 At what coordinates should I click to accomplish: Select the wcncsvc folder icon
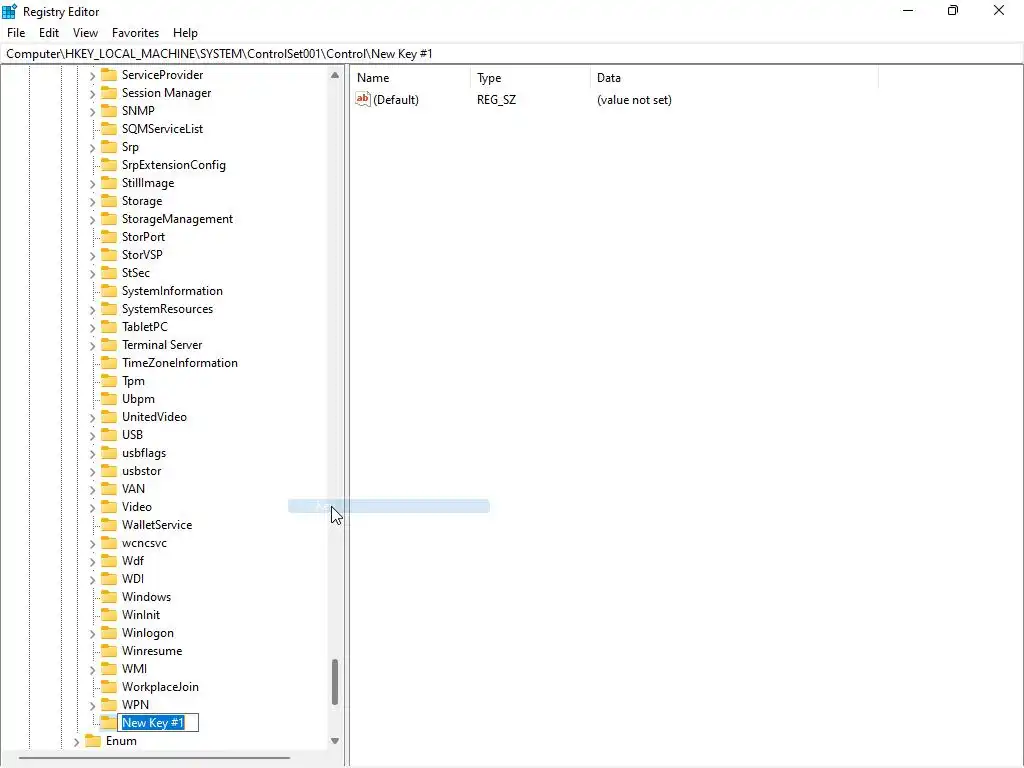coord(108,543)
